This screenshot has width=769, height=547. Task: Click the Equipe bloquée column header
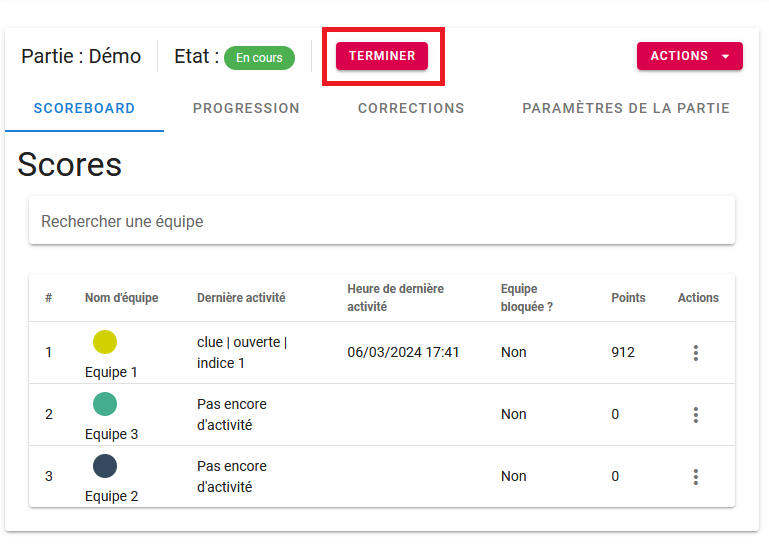(x=526, y=298)
